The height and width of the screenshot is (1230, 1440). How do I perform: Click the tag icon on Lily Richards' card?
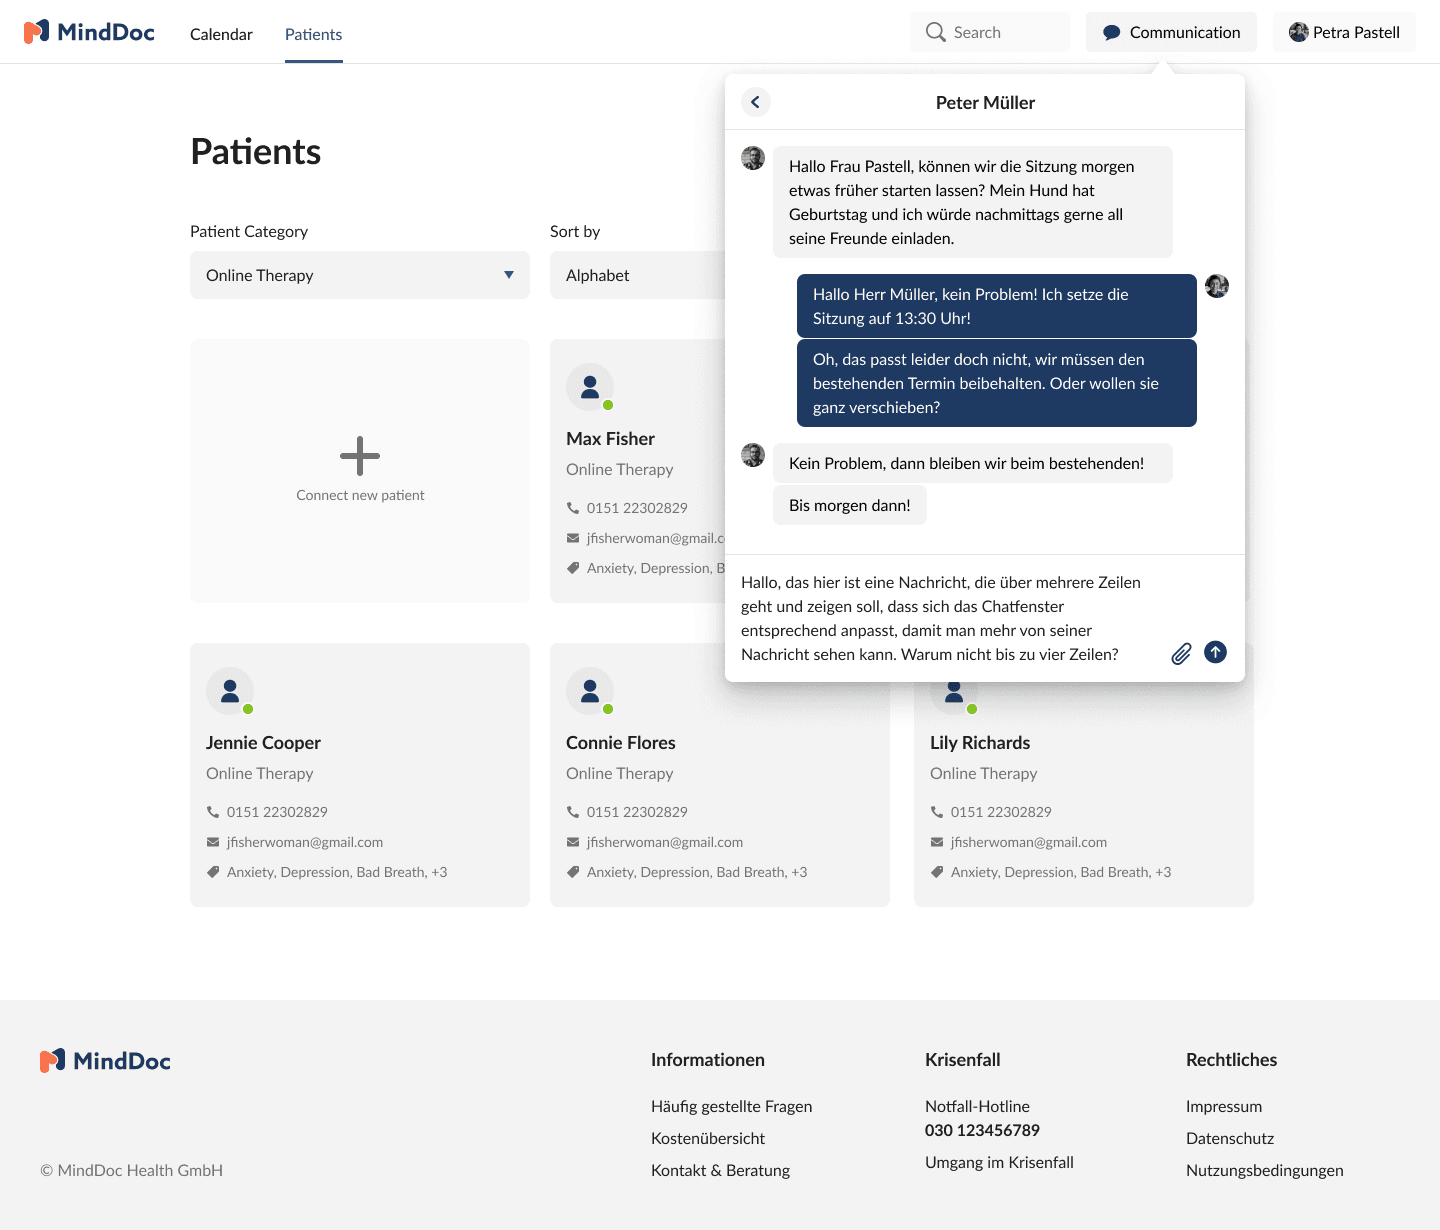click(x=937, y=872)
